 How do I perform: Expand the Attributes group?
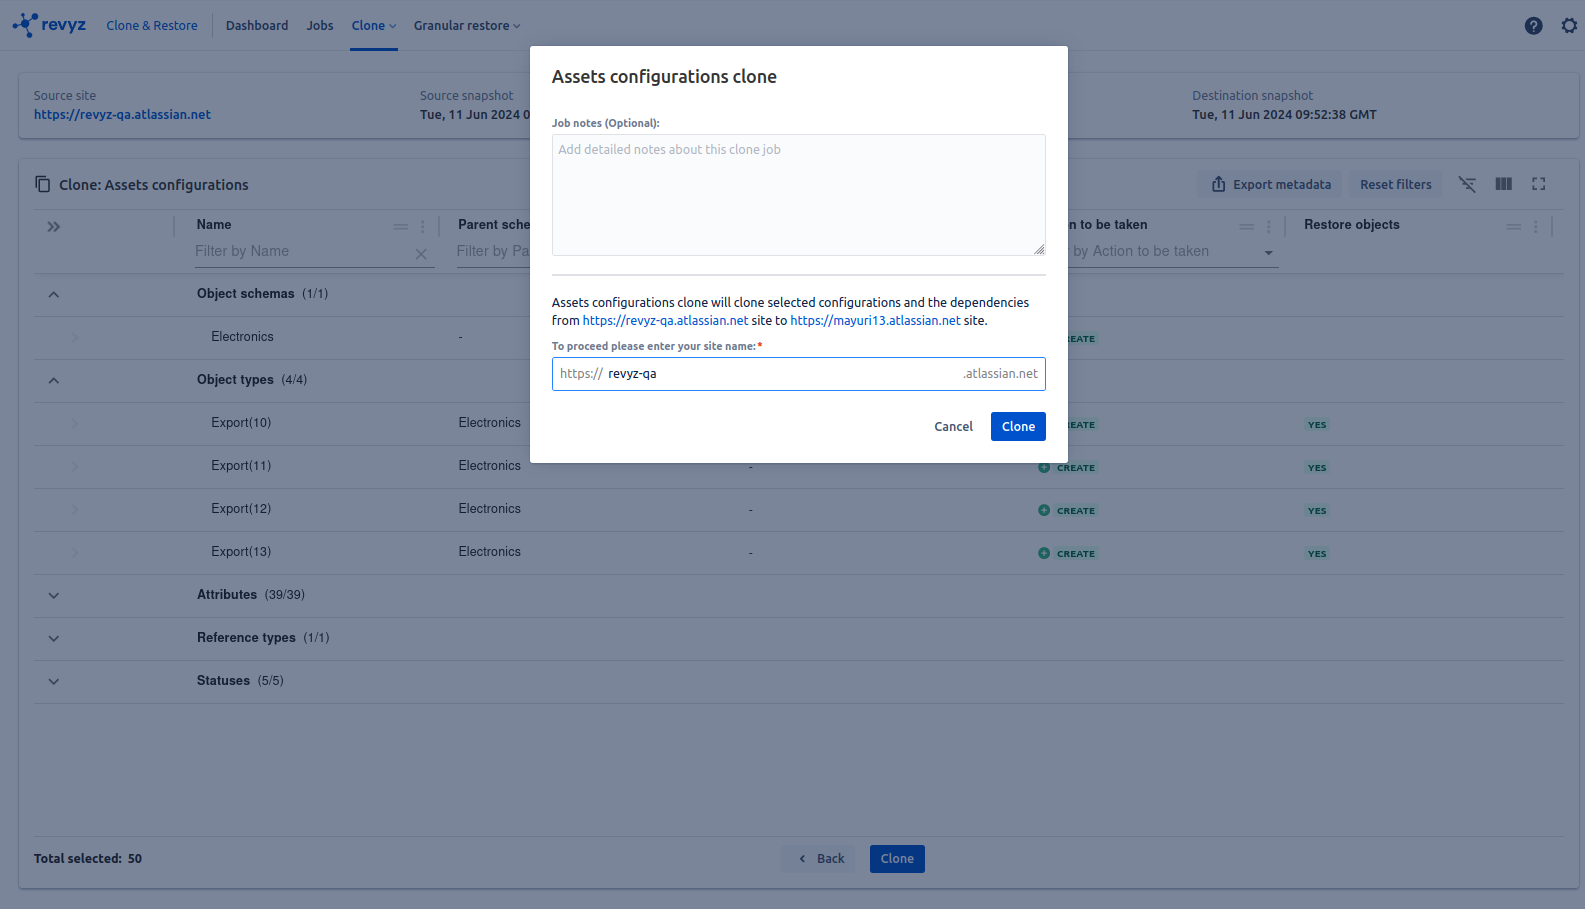tap(54, 596)
